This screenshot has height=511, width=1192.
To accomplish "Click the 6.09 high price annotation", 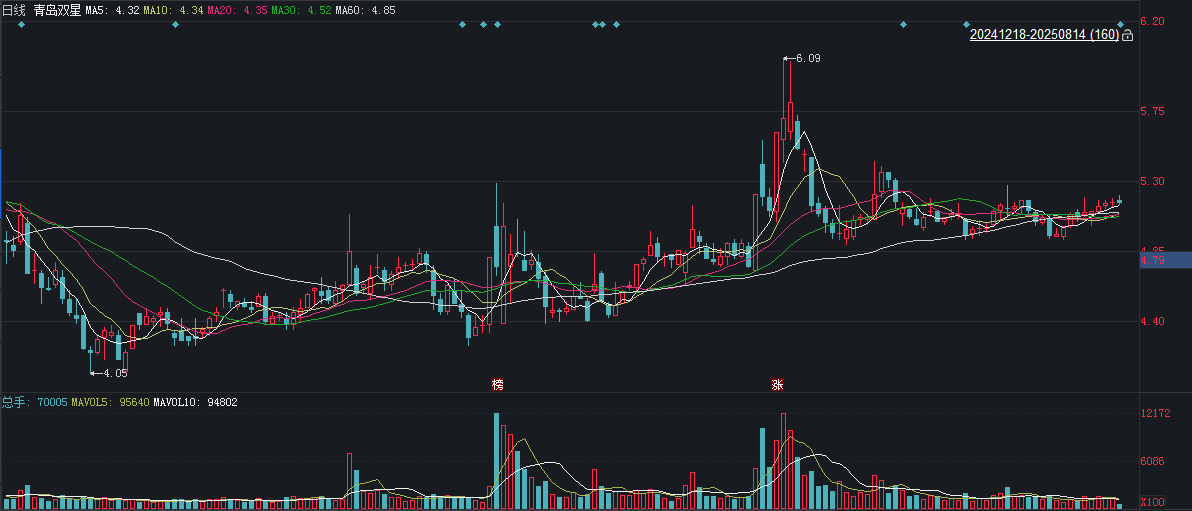I will click(802, 58).
